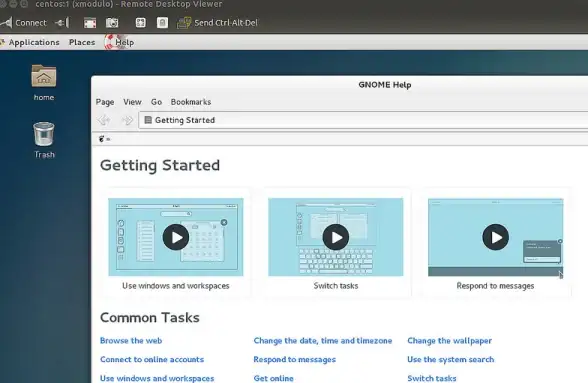Click the forward arrow in GNOME Help

tap(127, 120)
